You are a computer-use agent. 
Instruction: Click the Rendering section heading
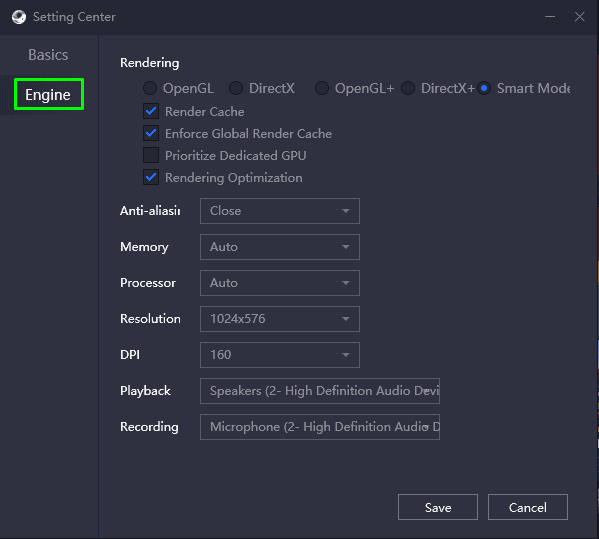tap(149, 63)
